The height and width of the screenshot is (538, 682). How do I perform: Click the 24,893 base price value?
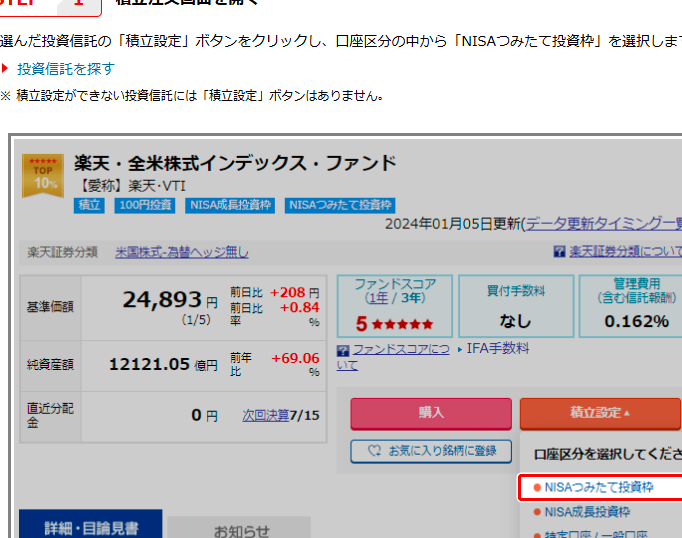162,300
